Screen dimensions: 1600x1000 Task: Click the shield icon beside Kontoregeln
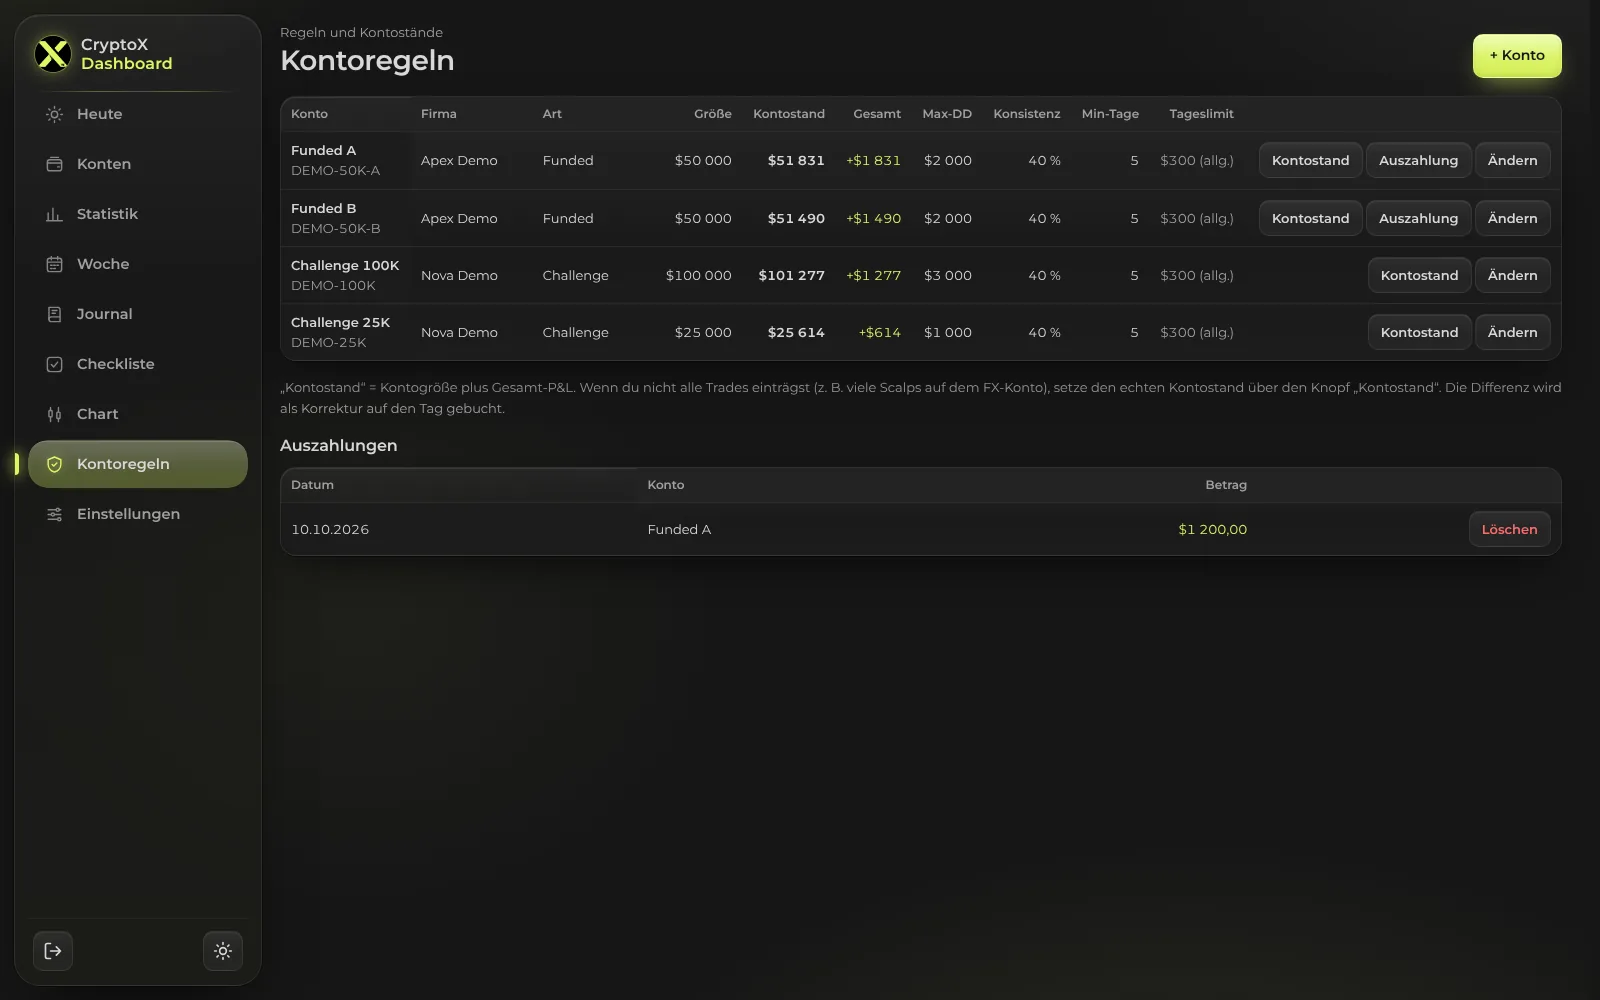pos(55,464)
